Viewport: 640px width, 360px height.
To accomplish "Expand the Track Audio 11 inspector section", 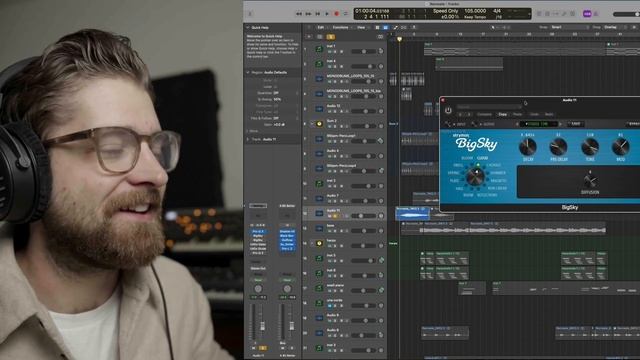I will point(248,139).
